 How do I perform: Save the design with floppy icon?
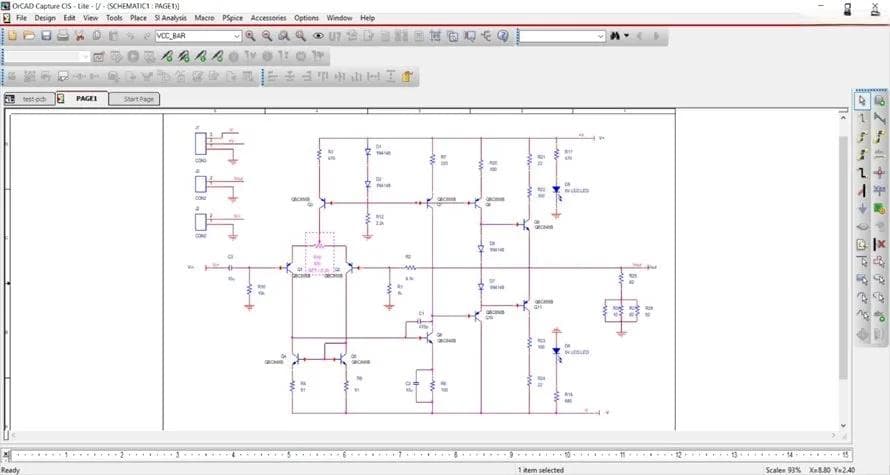click(46, 36)
